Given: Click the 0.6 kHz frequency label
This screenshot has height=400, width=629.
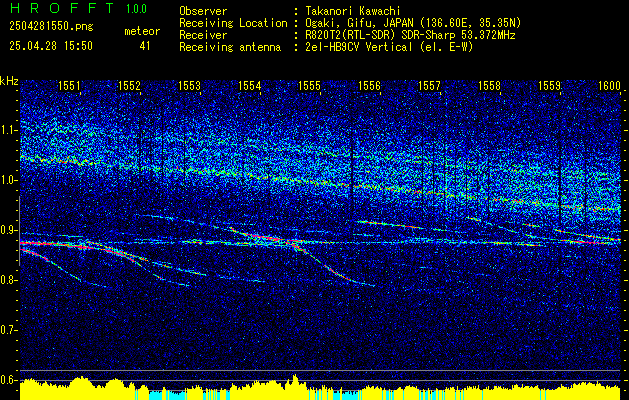Looking at the screenshot, I should pos(9,380).
